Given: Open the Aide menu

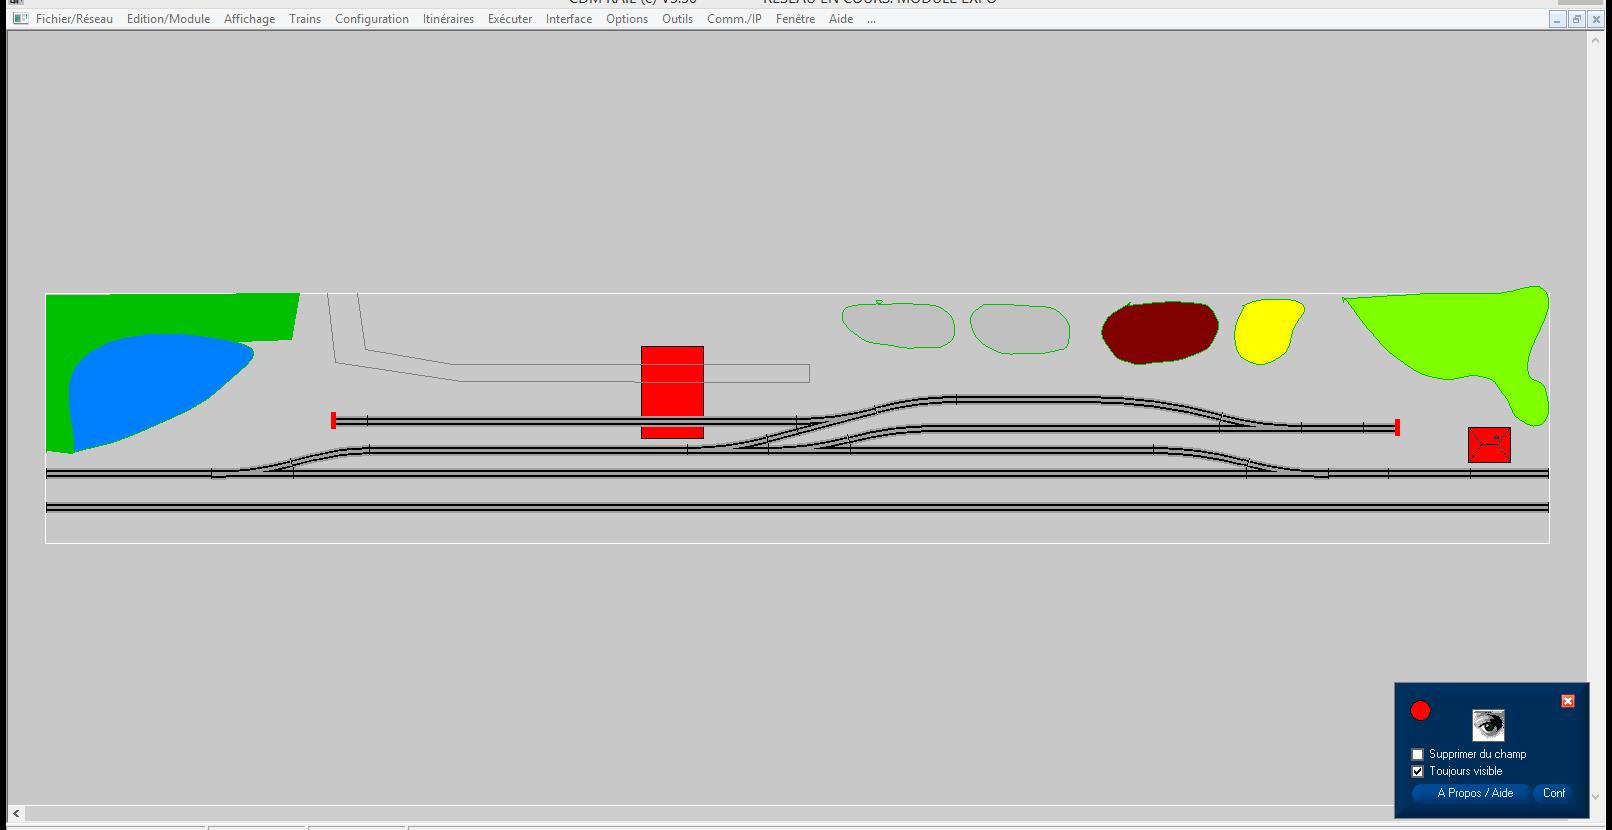Looking at the screenshot, I should [x=841, y=19].
